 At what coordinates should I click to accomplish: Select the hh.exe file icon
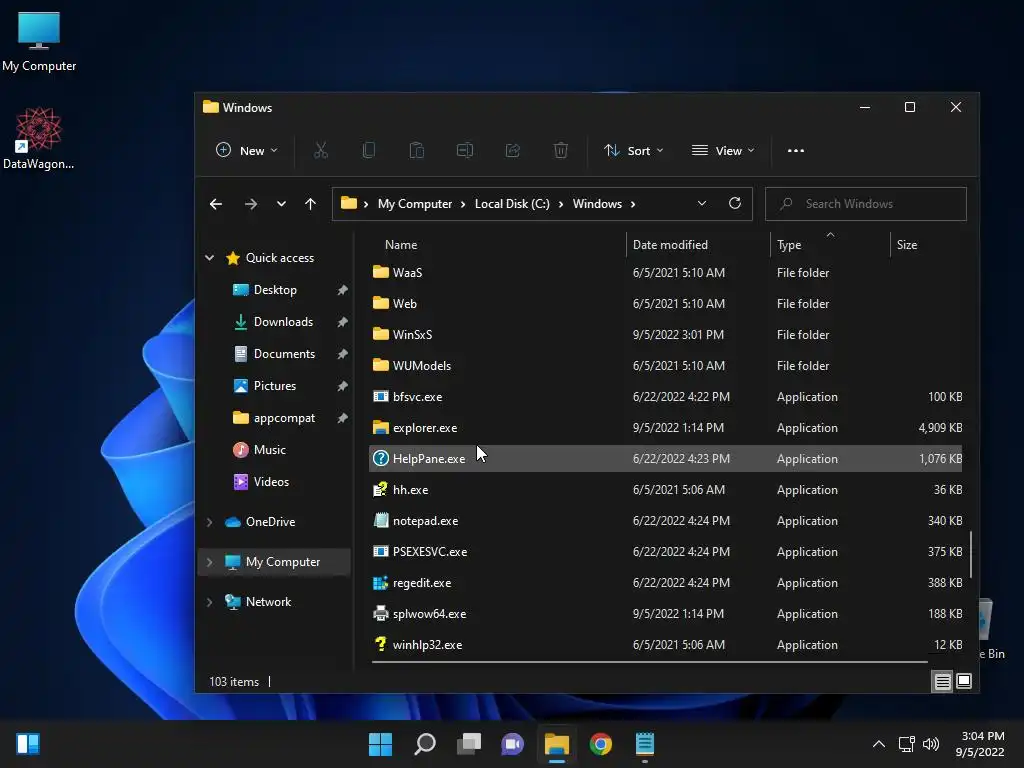click(x=380, y=490)
